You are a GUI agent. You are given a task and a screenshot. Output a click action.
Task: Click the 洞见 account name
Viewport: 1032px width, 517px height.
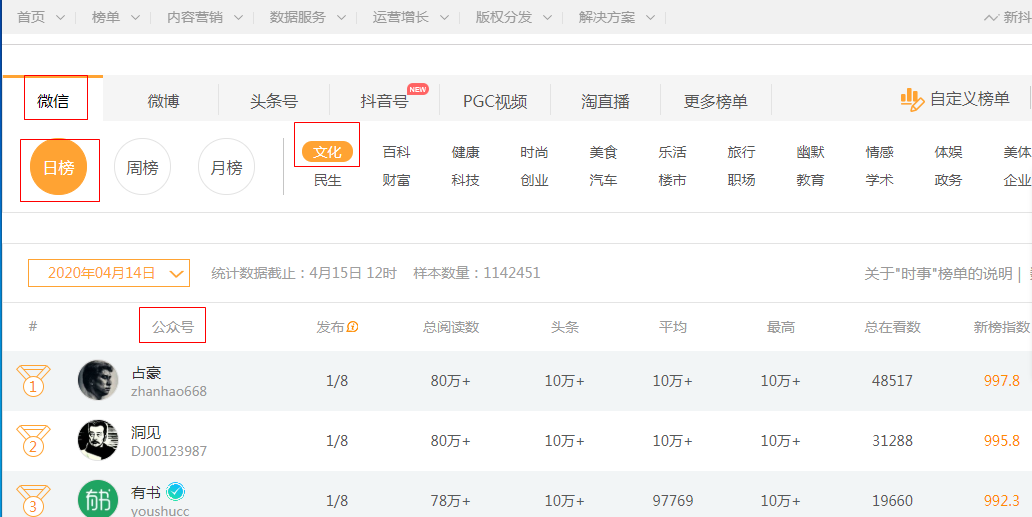tap(146, 433)
